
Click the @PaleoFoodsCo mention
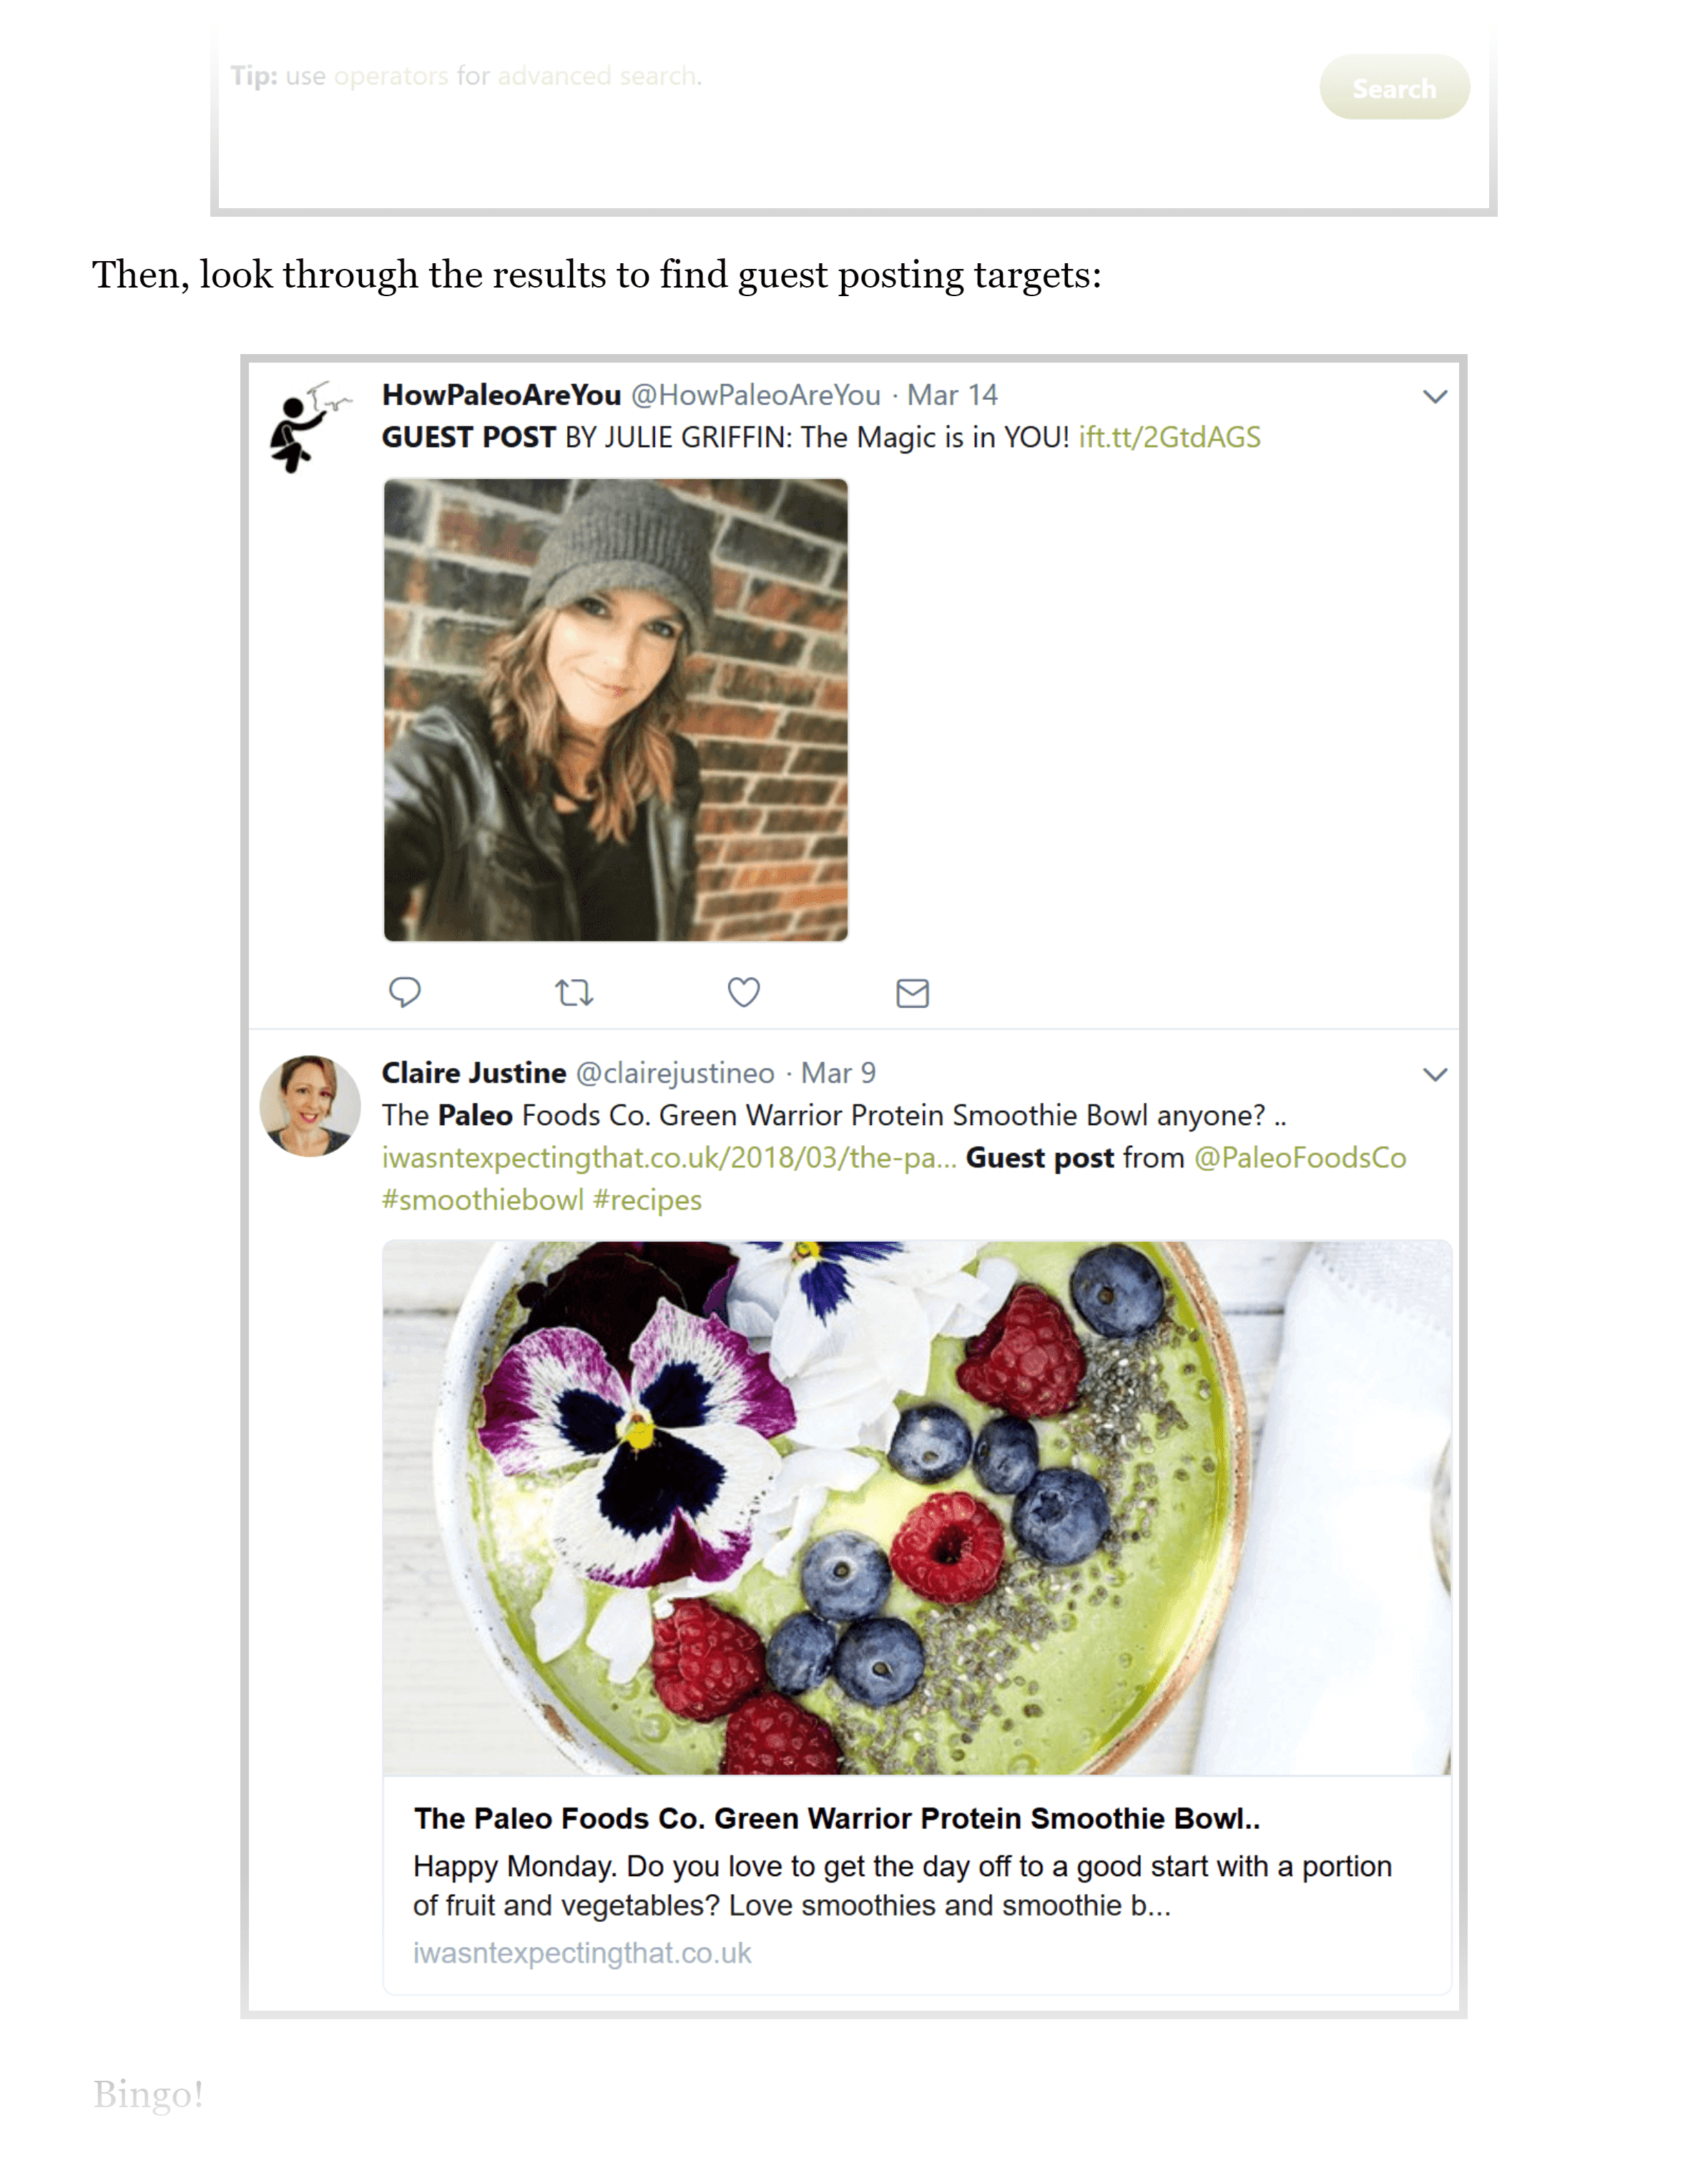(x=1300, y=1157)
